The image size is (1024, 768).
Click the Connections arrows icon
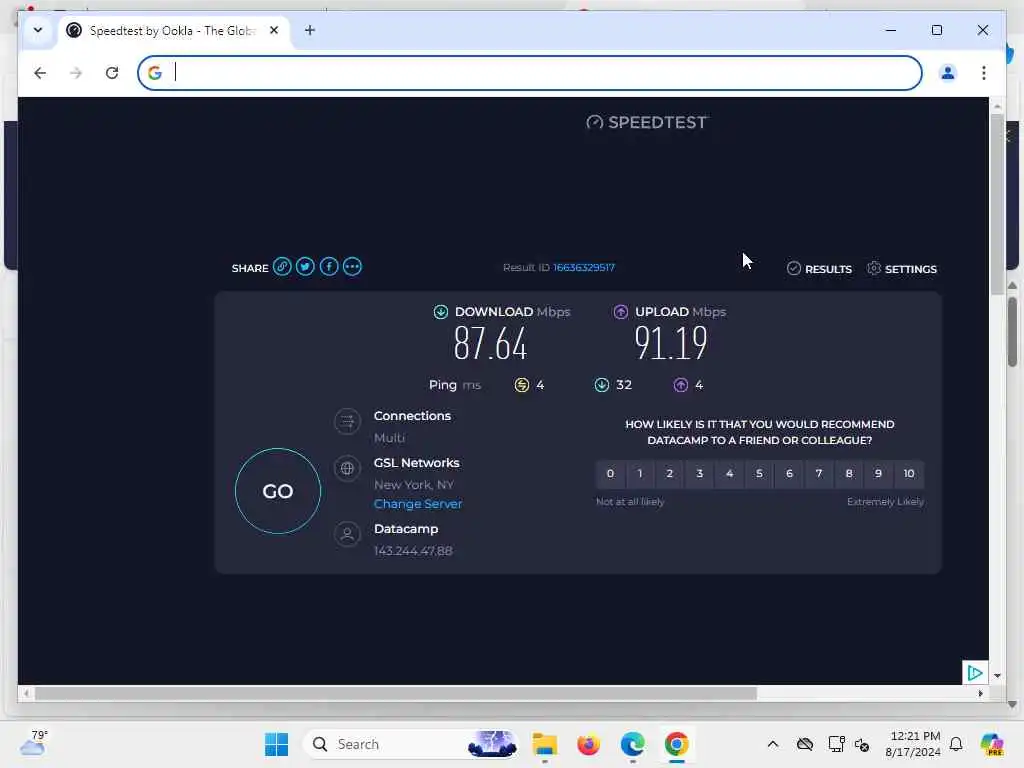(347, 421)
